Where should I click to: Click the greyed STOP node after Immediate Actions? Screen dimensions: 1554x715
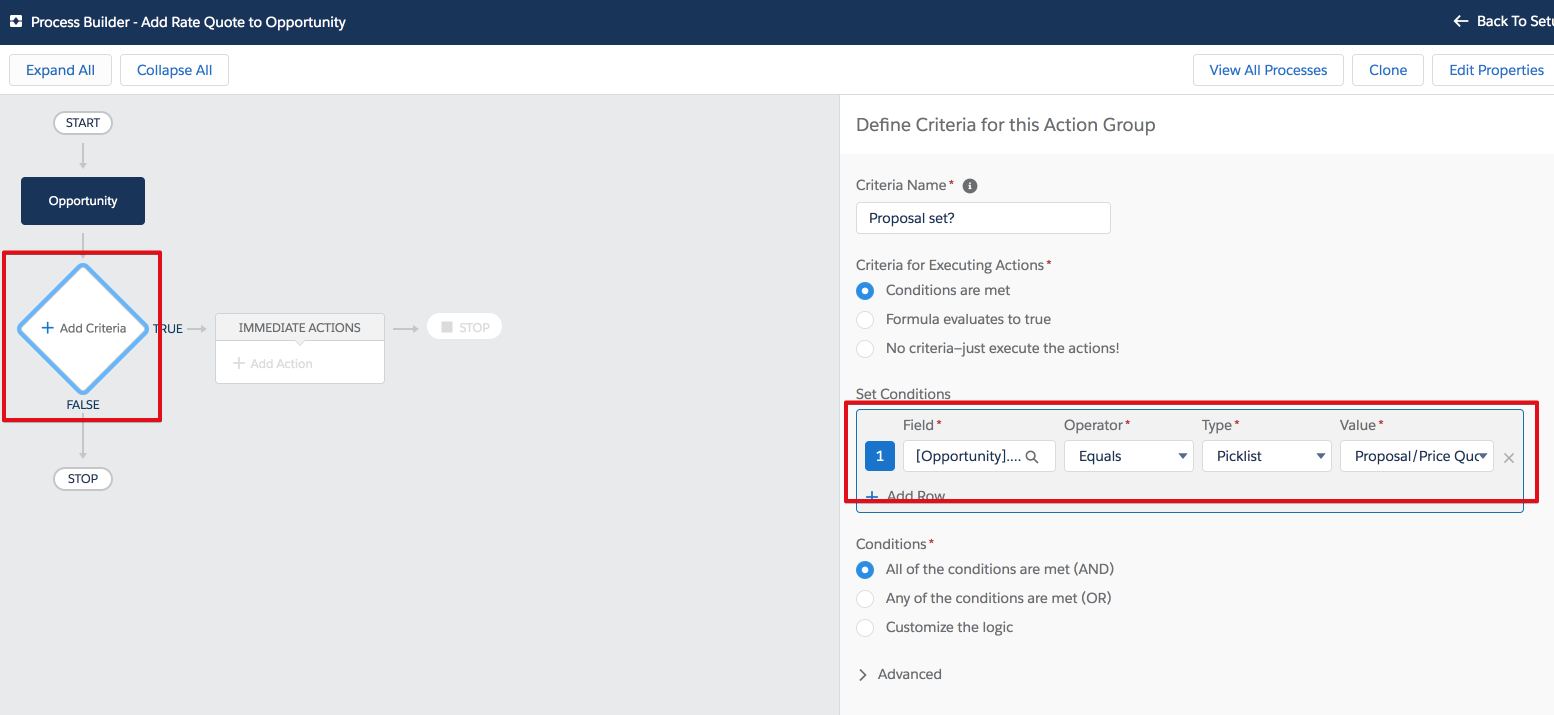coord(464,327)
